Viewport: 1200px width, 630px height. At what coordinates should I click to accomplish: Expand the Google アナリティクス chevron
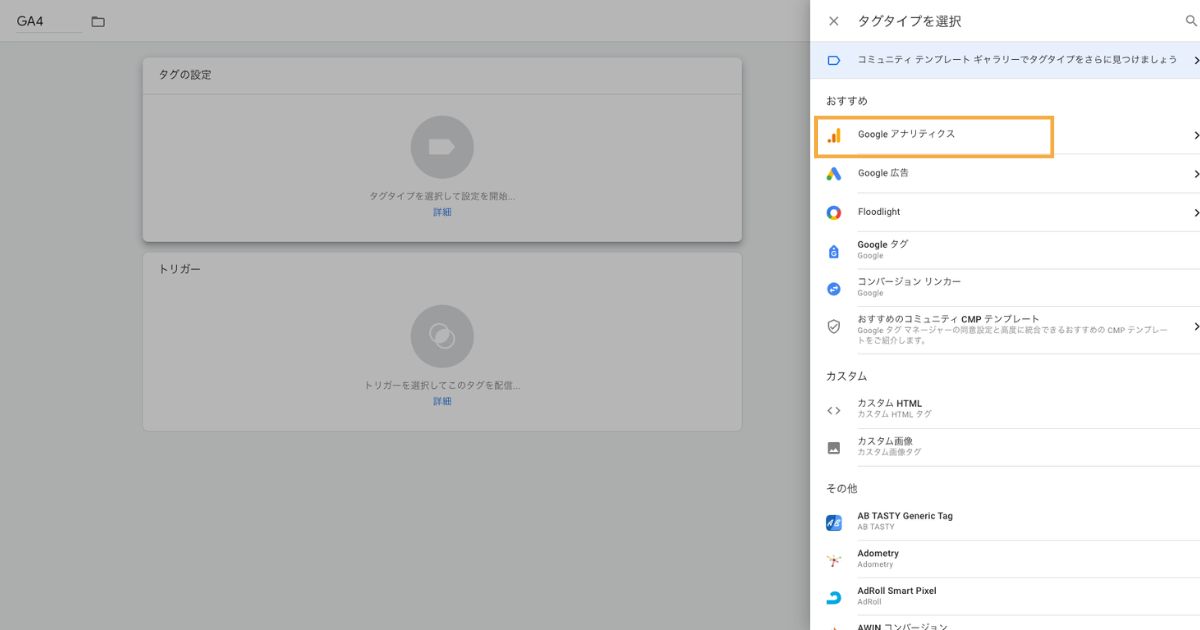(1196, 135)
